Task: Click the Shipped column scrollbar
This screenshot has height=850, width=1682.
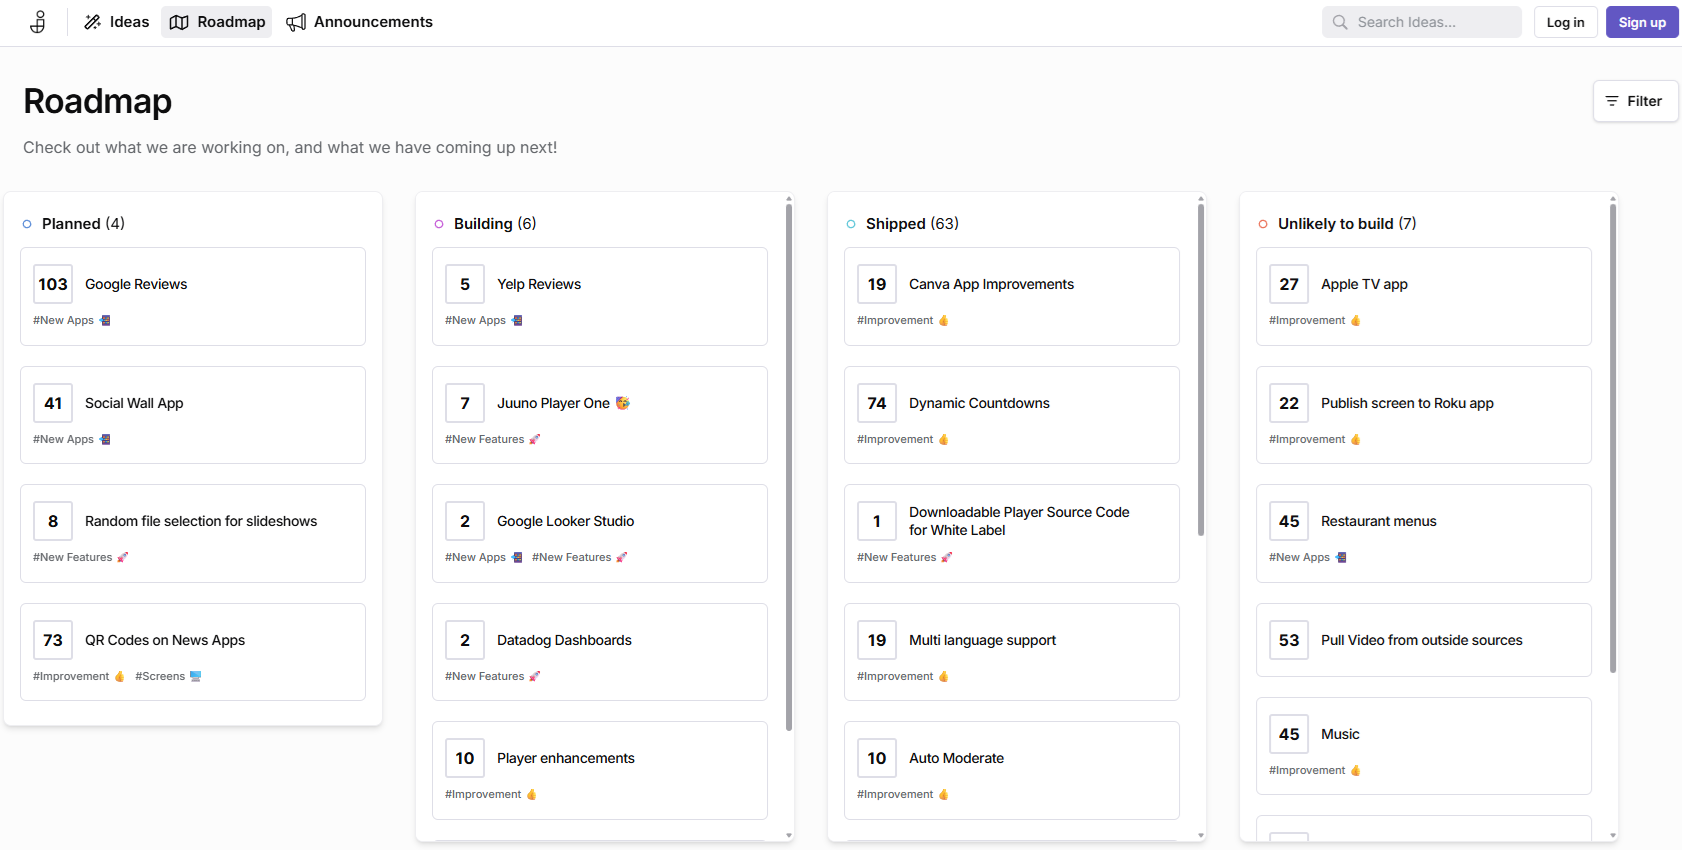Action: (1201, 370)
